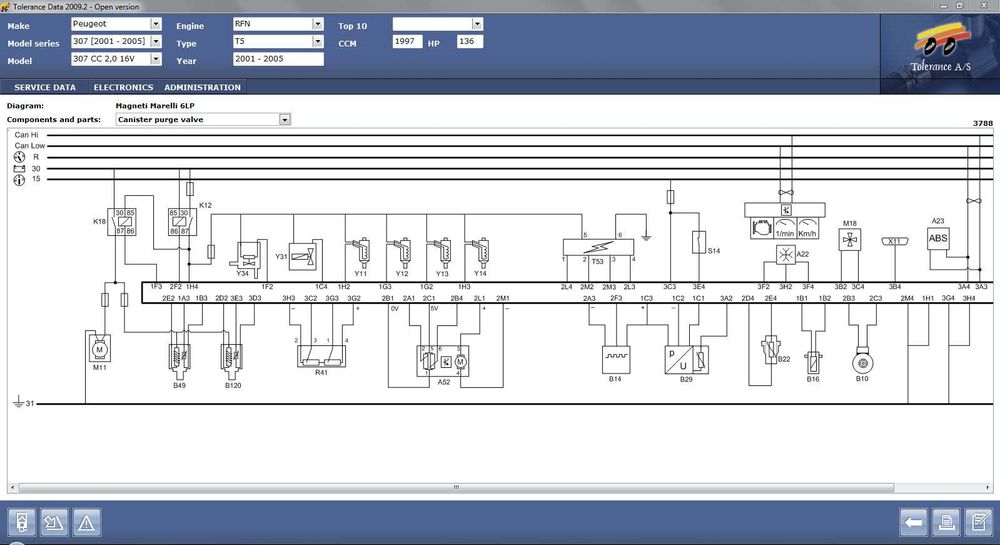Click the B29 pressure sensor symbol
This screenshot has width=1000, height=545.
686,360
